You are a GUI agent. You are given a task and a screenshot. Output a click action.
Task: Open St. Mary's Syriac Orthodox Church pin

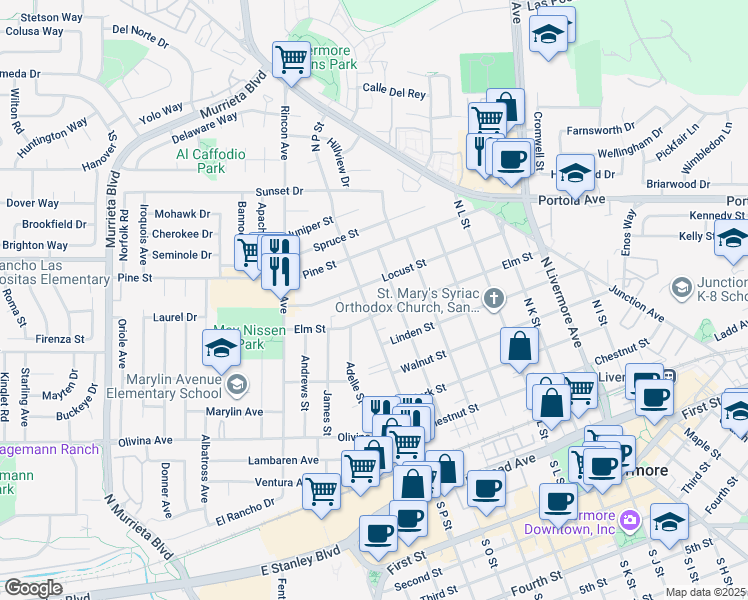point(494,300)
